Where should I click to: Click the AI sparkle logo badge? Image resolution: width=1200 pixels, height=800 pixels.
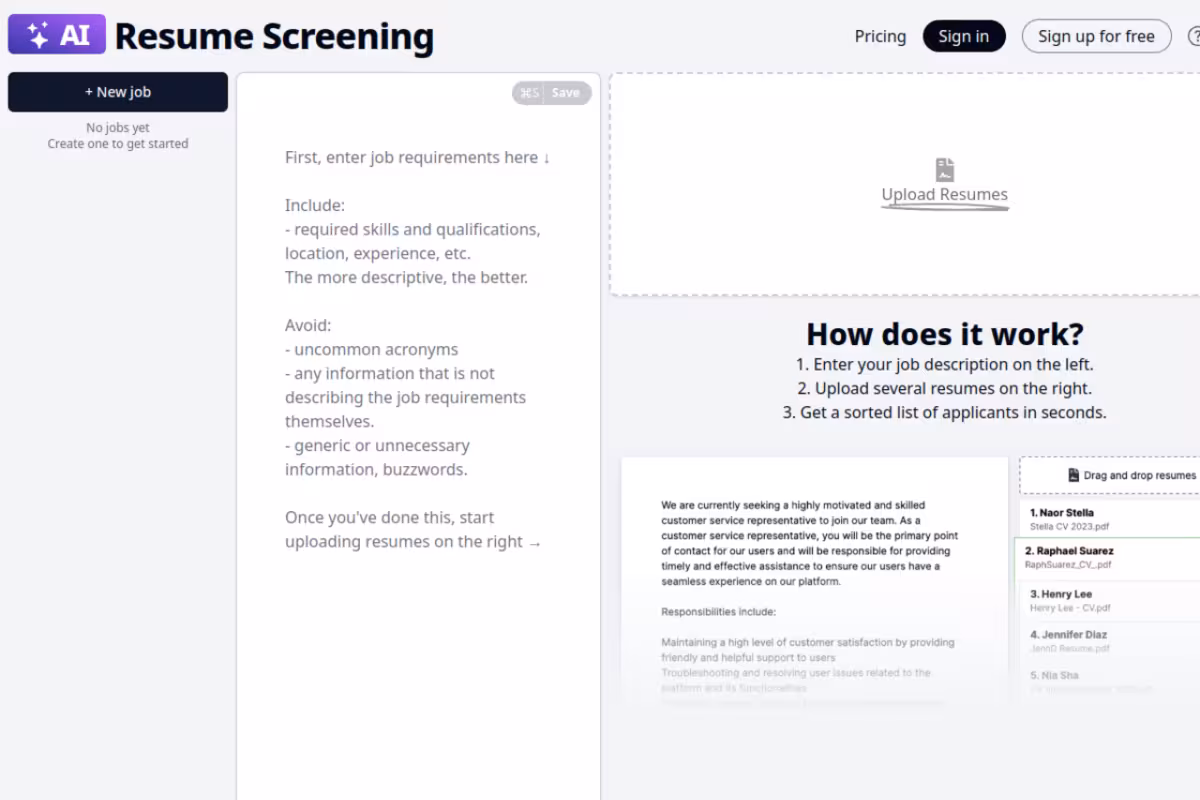click(x=57, y=35)
